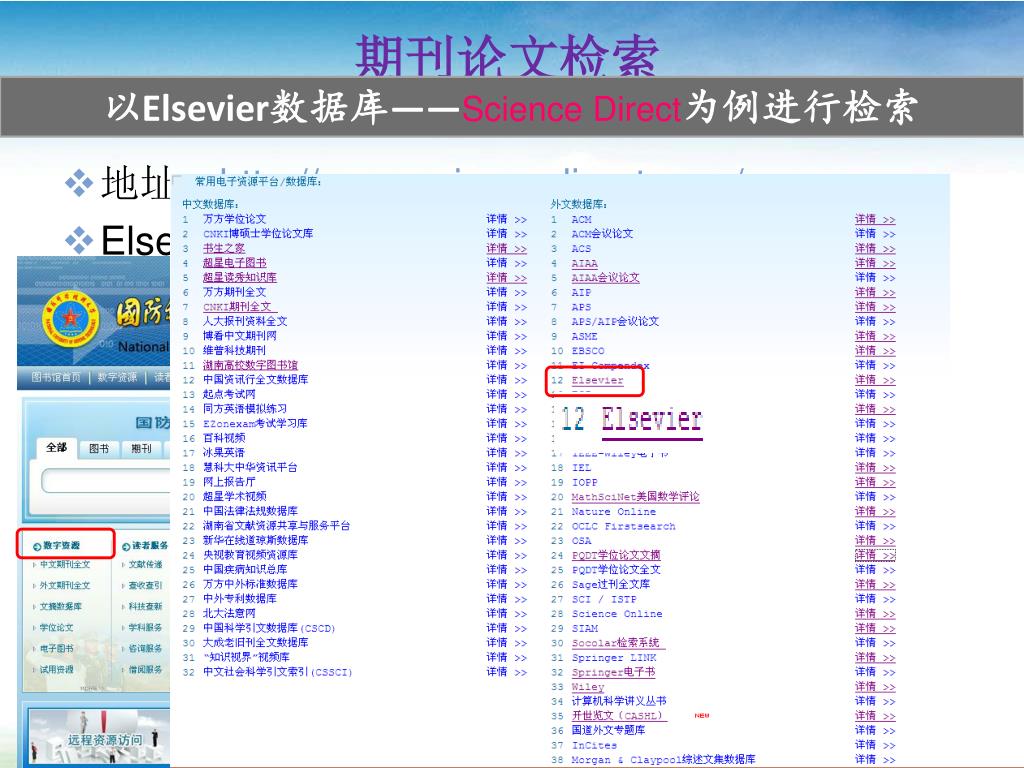This screenshot has width=1024, height=768.
Task: Click 详情 >> in the Elsevier row
Action: 875,379
